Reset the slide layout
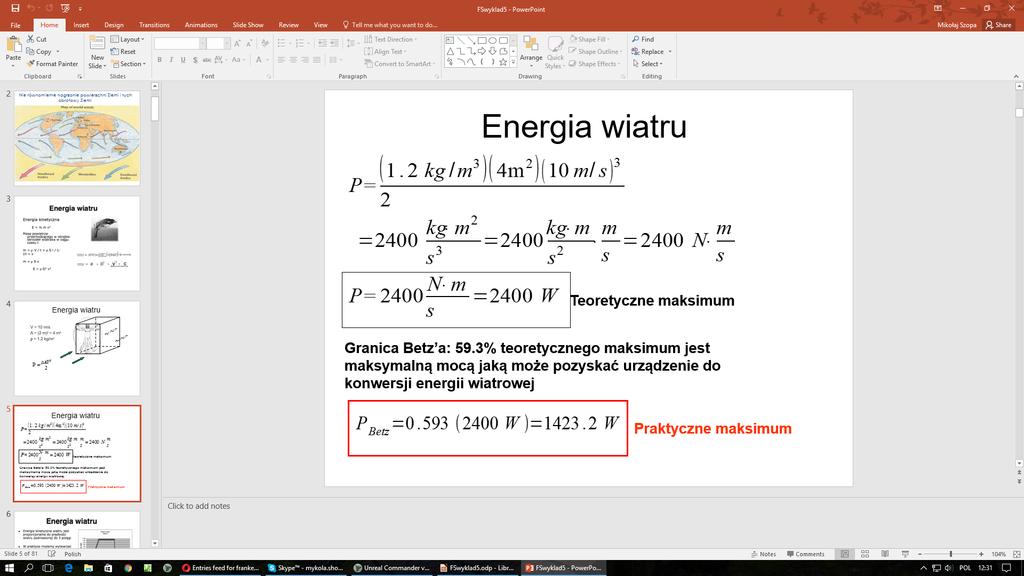1024x576 pixels. 123,52
